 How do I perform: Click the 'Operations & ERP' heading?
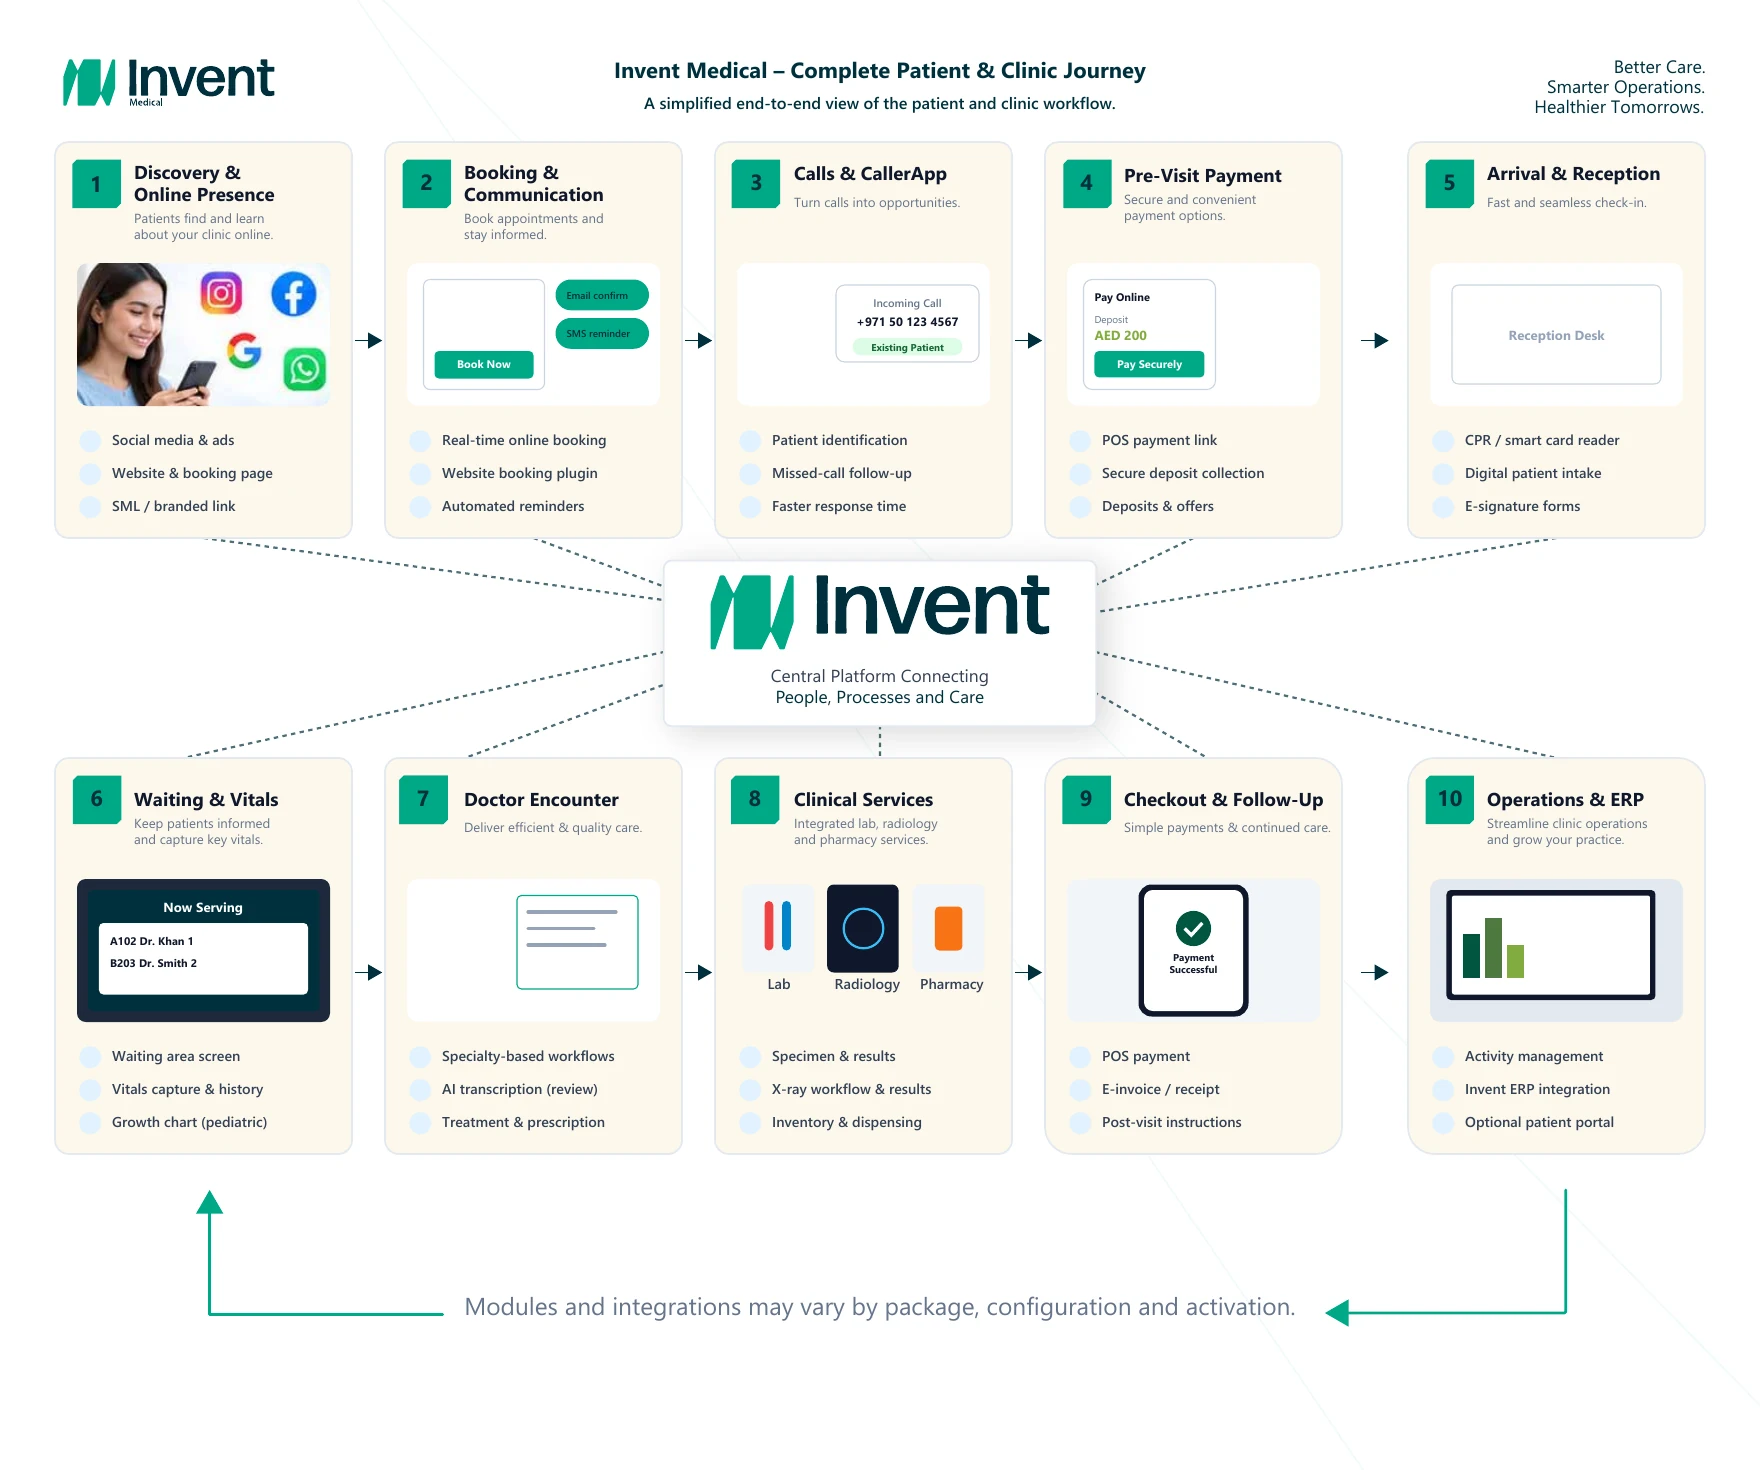tap(1565, 800)
